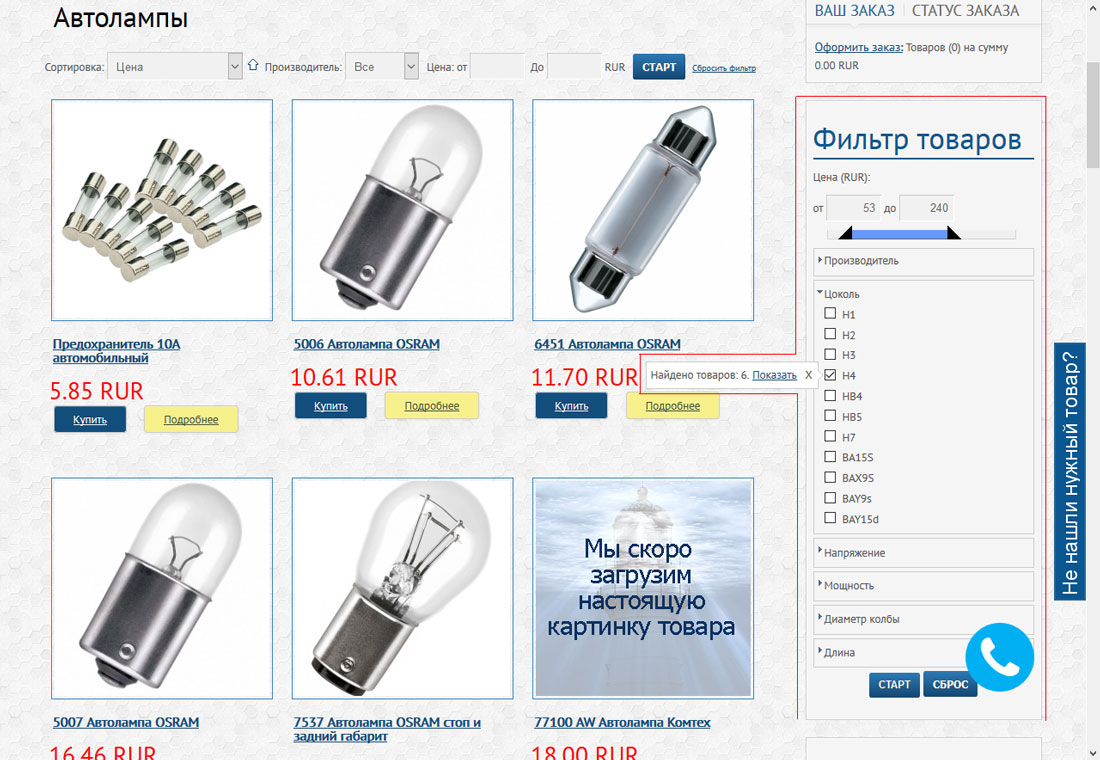Screen dimensions: 1100x760
Task: Open the placeholder image for 77100 AW
Action: tap(643, 588)
